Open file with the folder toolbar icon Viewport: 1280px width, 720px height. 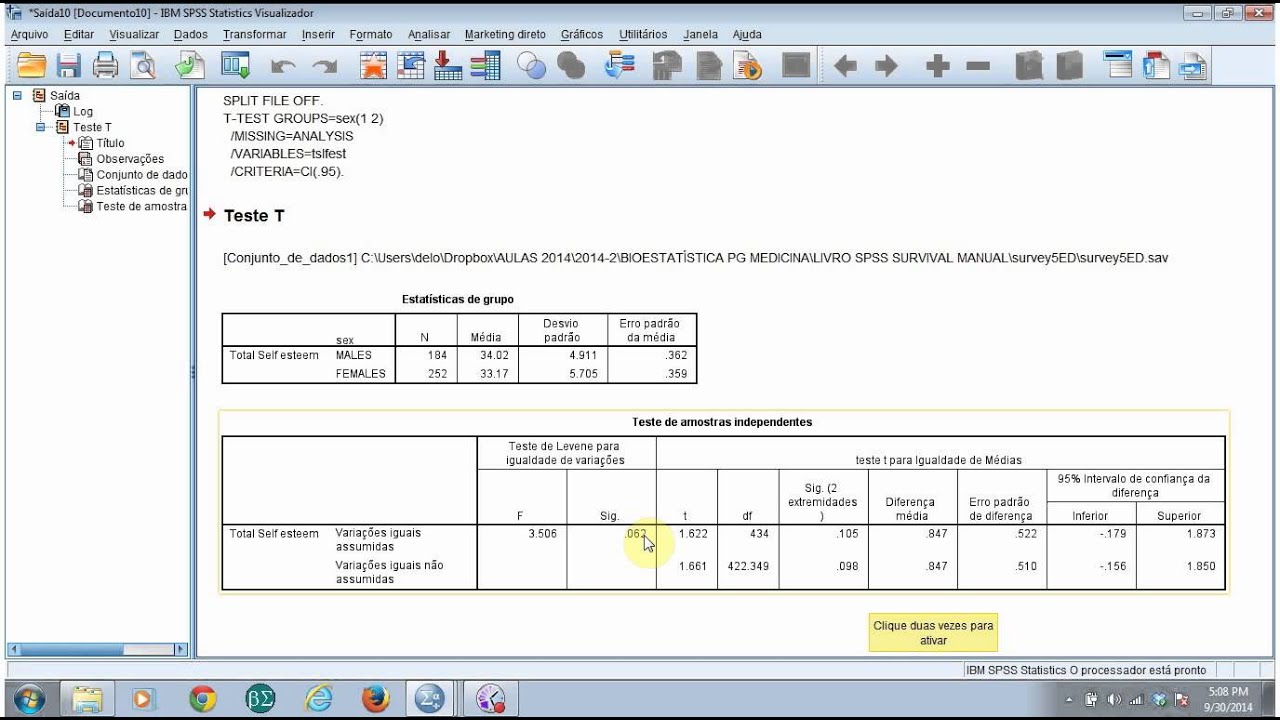32,66
